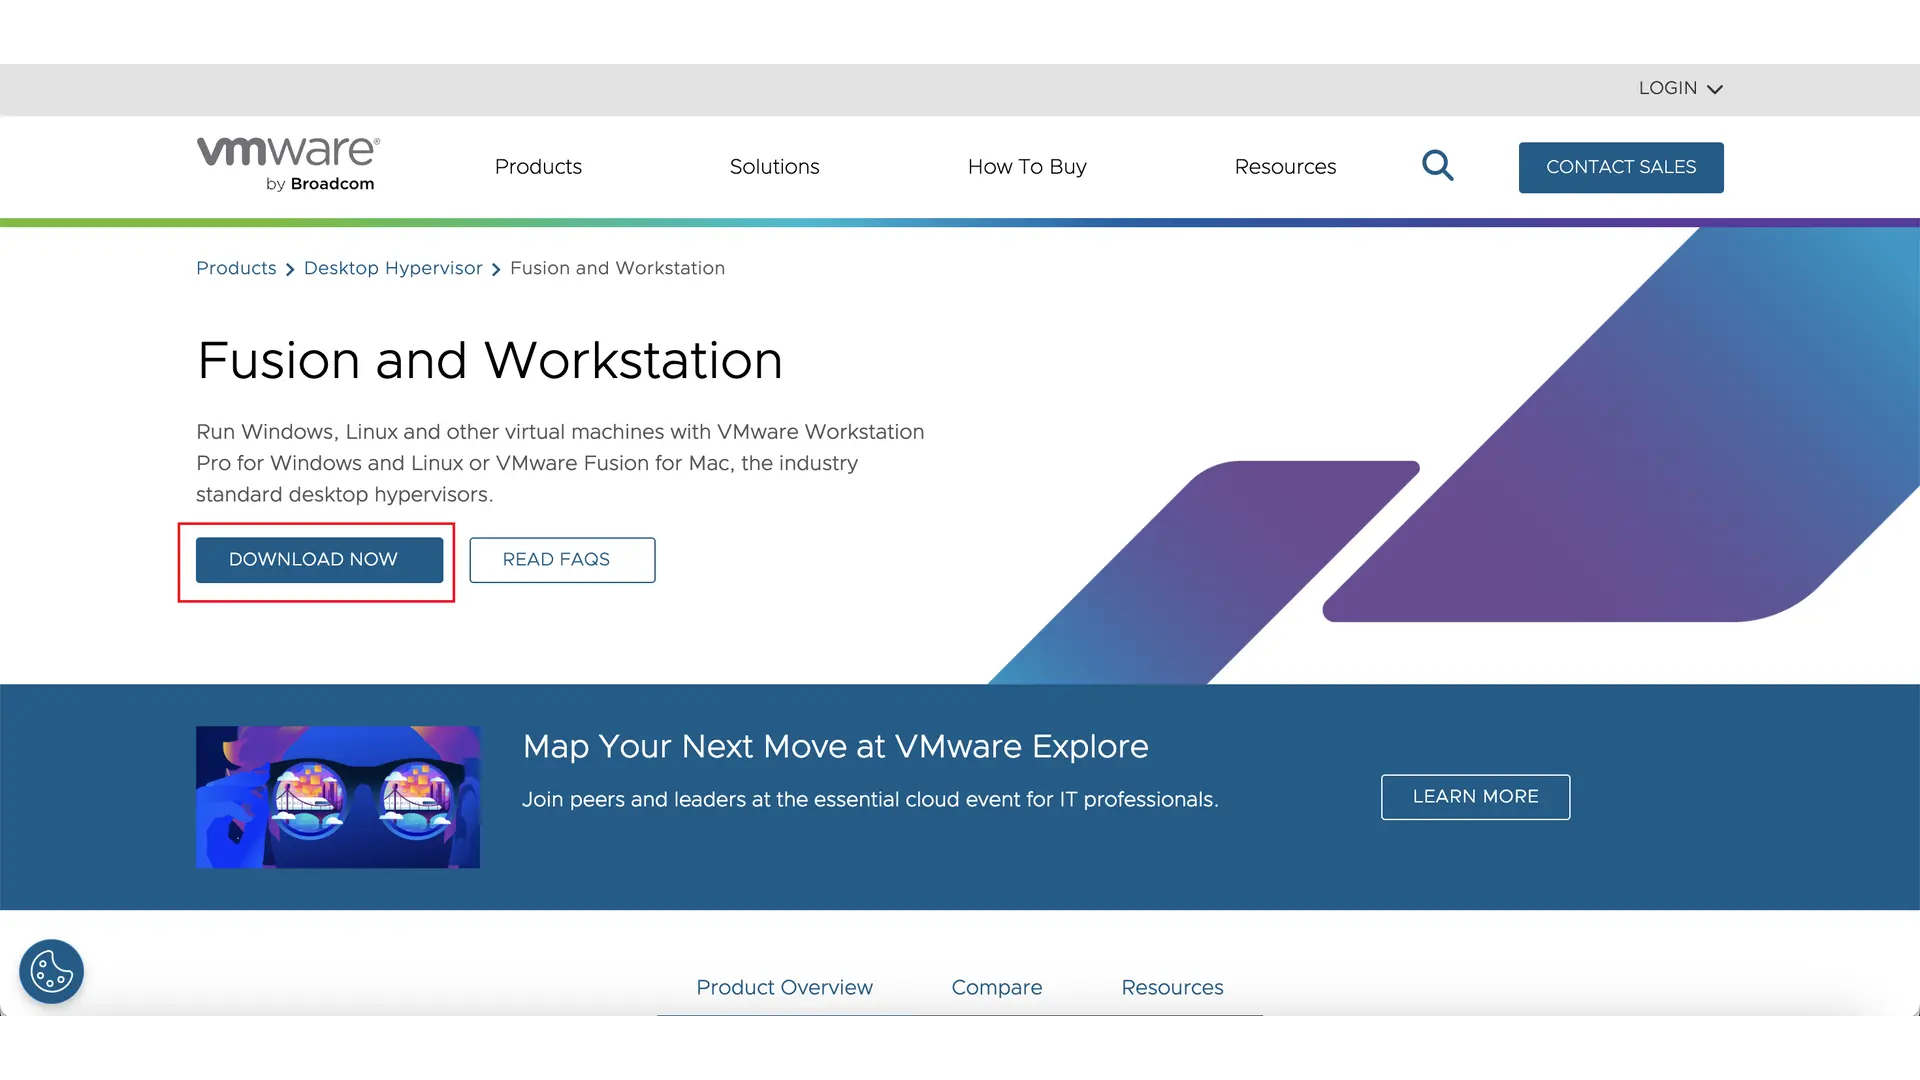Switch to the Product Overview tab

click(784, 987)
